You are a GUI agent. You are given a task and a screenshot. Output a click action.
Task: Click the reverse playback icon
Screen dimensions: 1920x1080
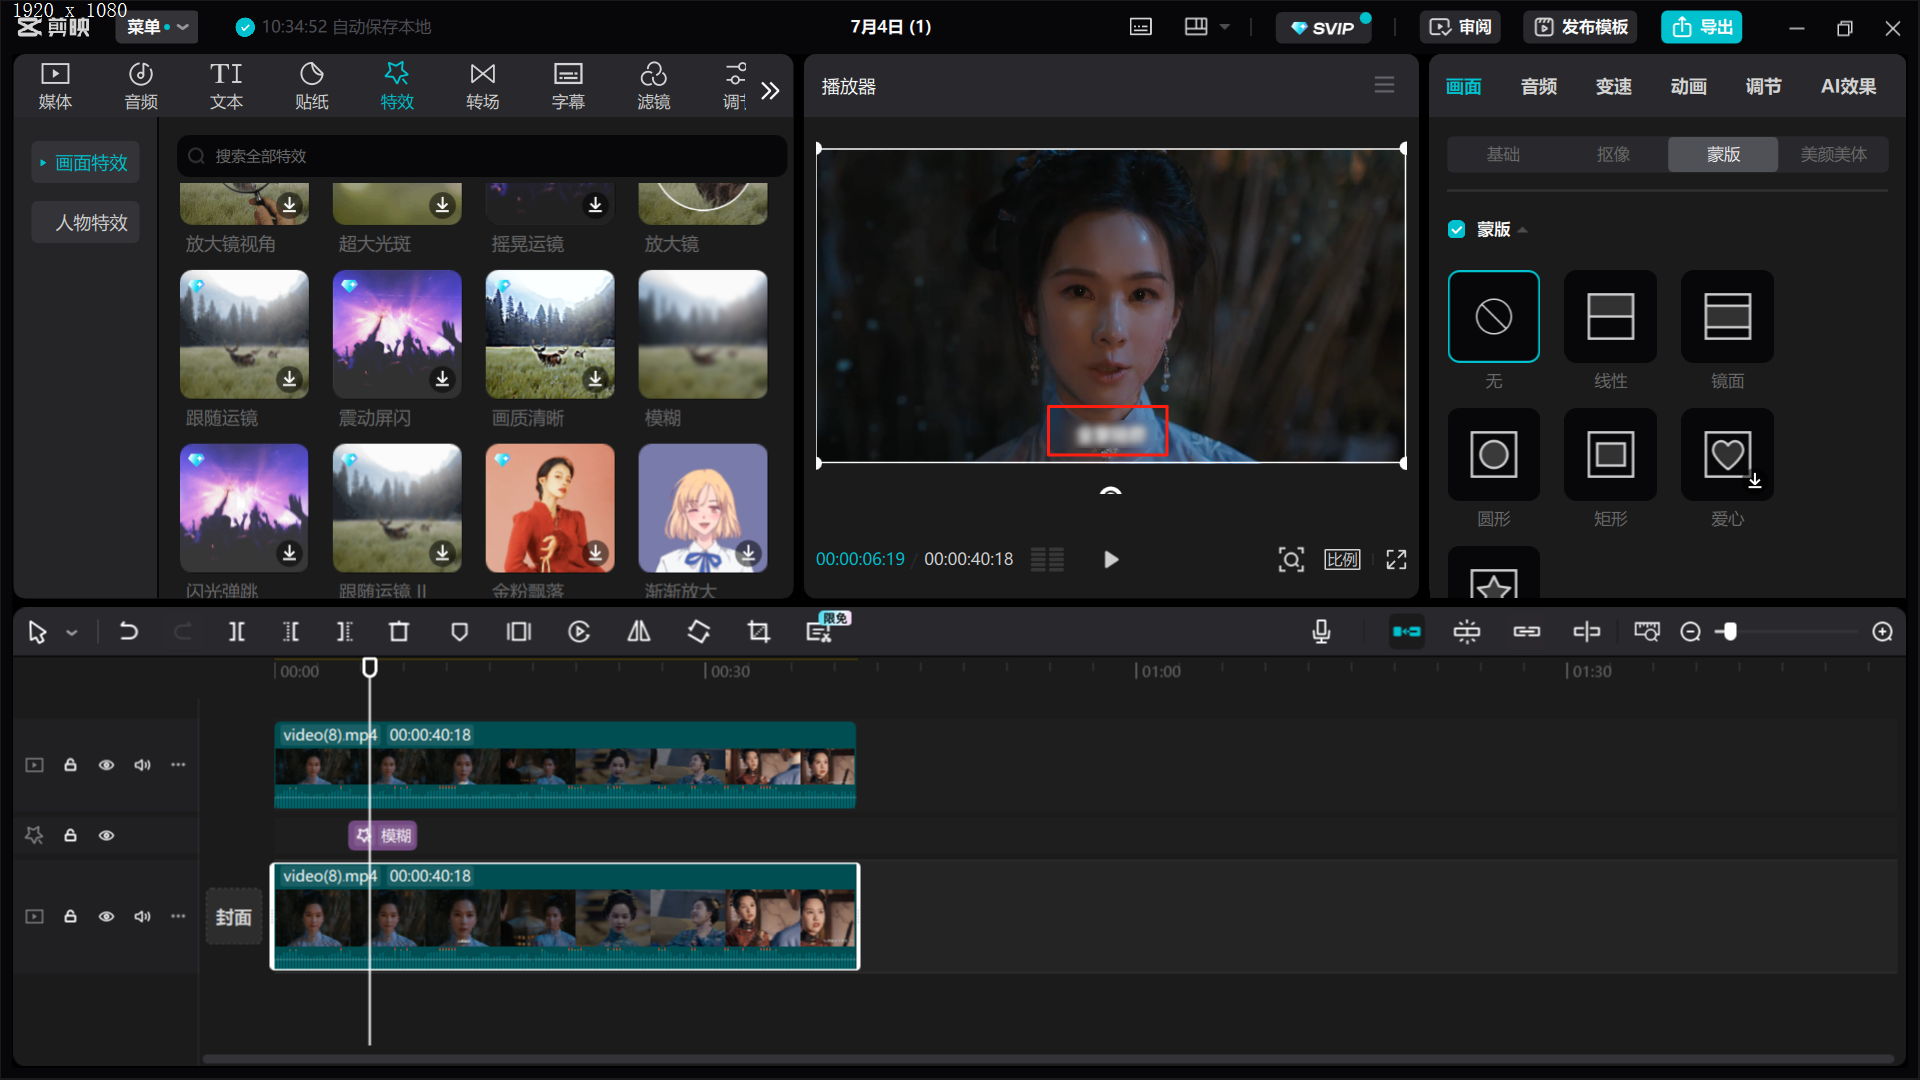579,632
